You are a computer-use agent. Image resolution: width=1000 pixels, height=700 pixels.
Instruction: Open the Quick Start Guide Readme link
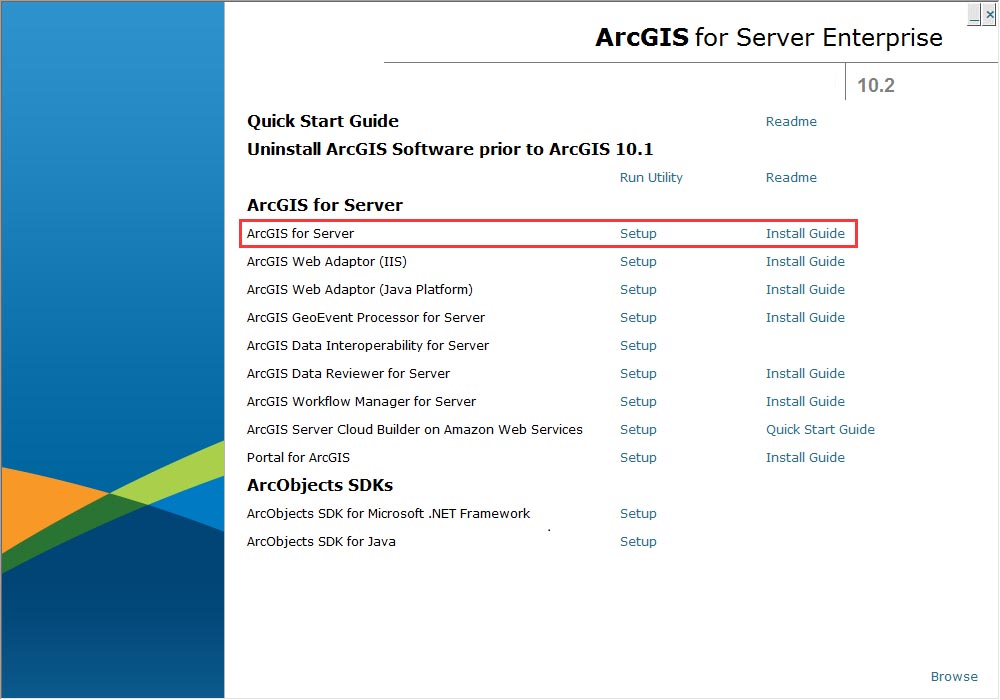coord(791,121)
